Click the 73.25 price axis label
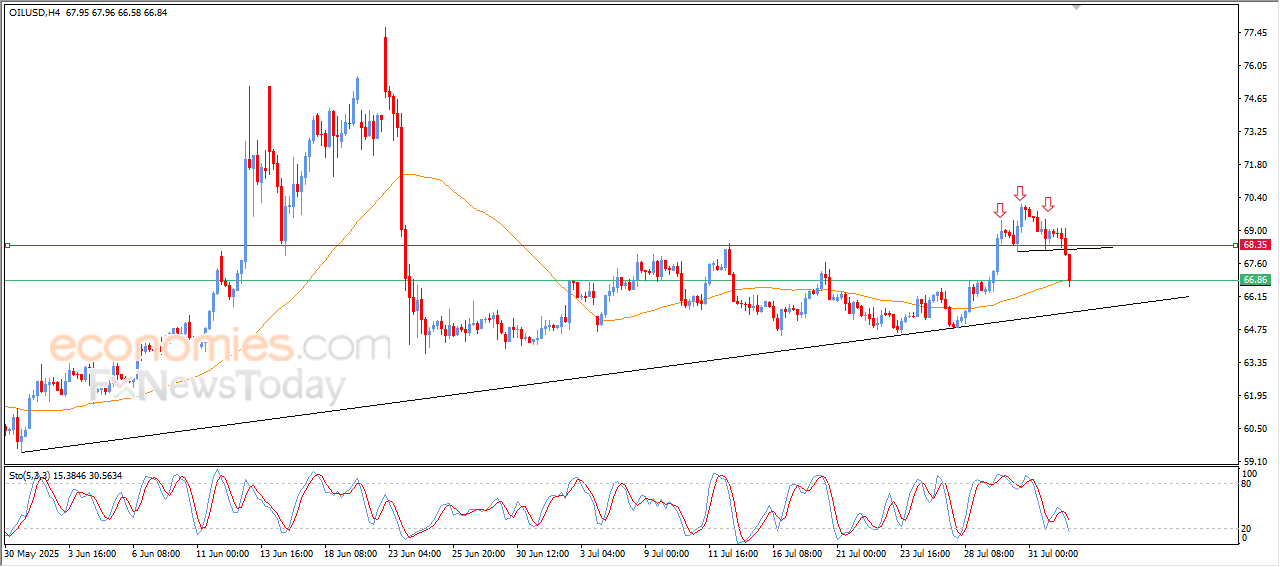The height and width of the screenshot is (567, 1280). [x=1256, y=132]
